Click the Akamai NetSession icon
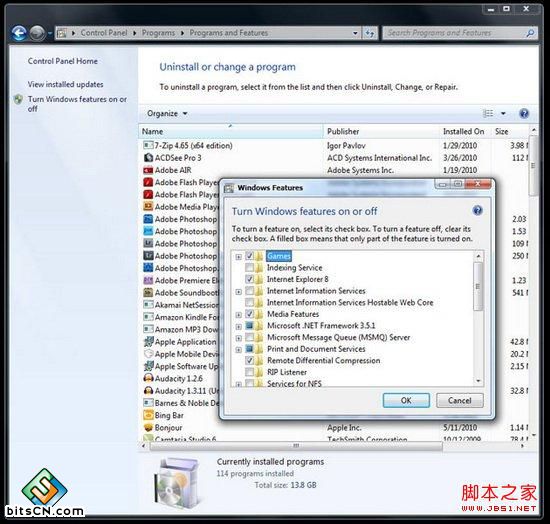Viewport: 550px width, 524px height. point(148,305)
